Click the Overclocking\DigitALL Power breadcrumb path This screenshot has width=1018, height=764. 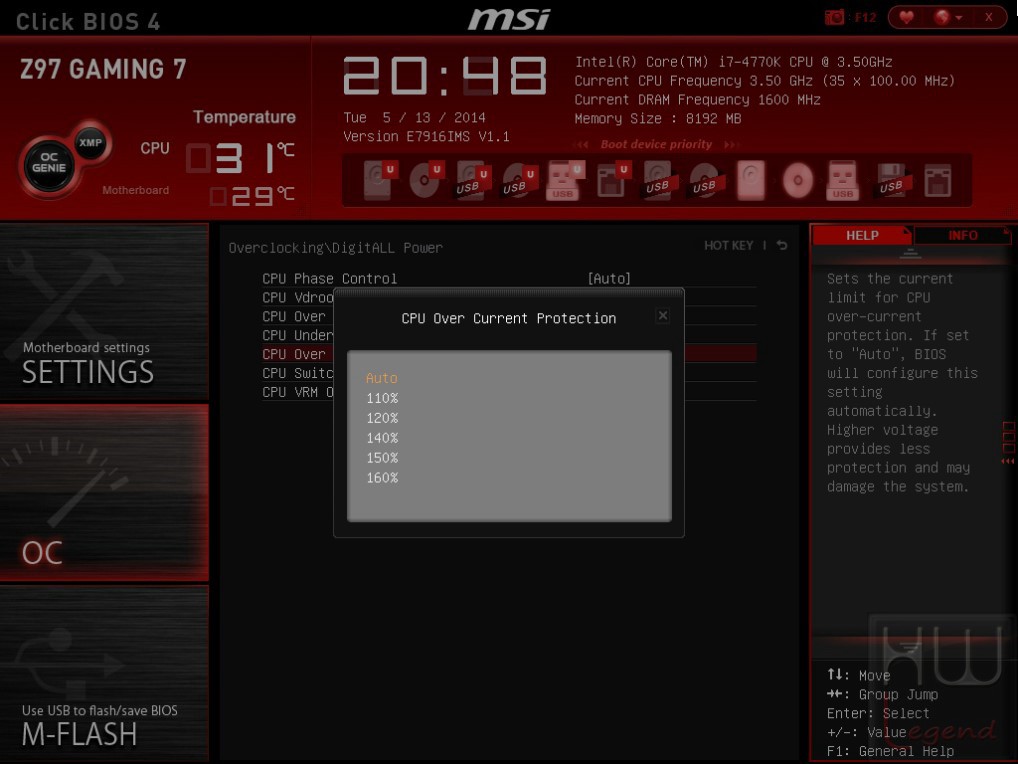pyautogui.click(x=336, y=247)
